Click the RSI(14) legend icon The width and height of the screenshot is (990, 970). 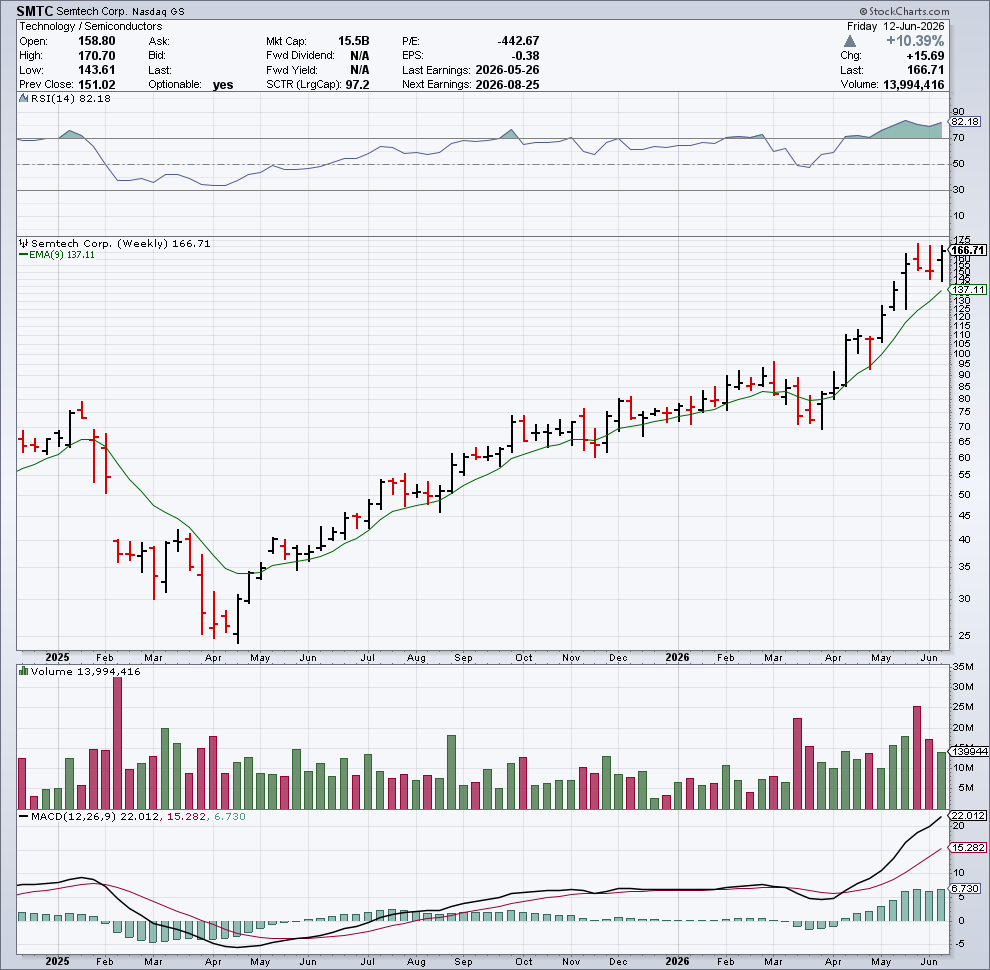23,98
